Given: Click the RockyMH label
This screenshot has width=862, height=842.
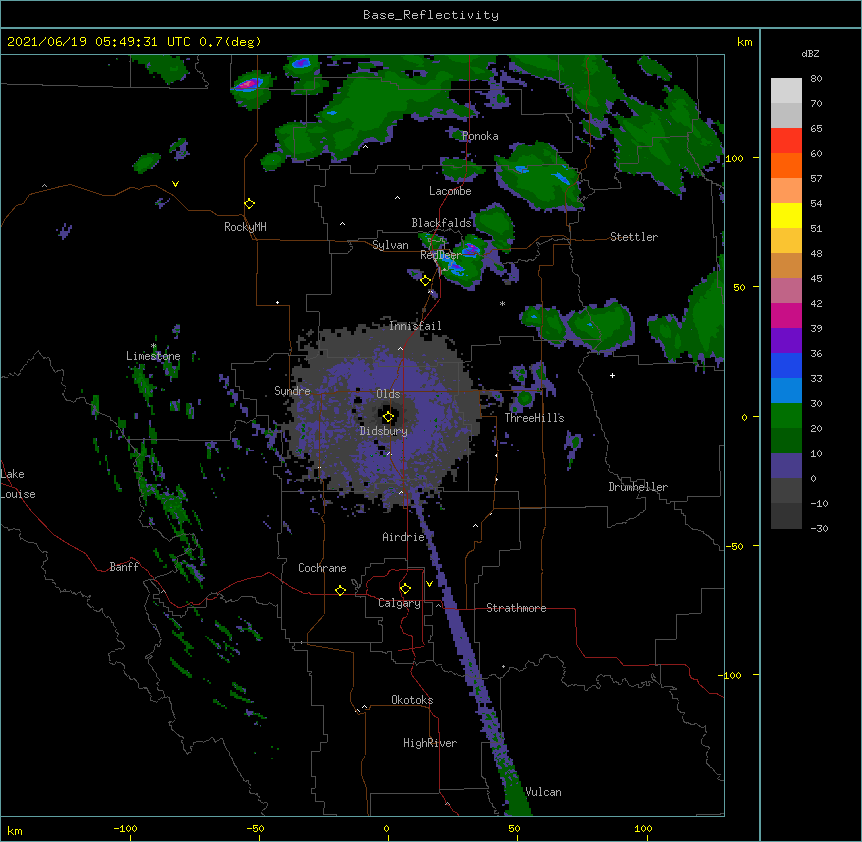Looking at the screenshot, I should click(245, 227).
